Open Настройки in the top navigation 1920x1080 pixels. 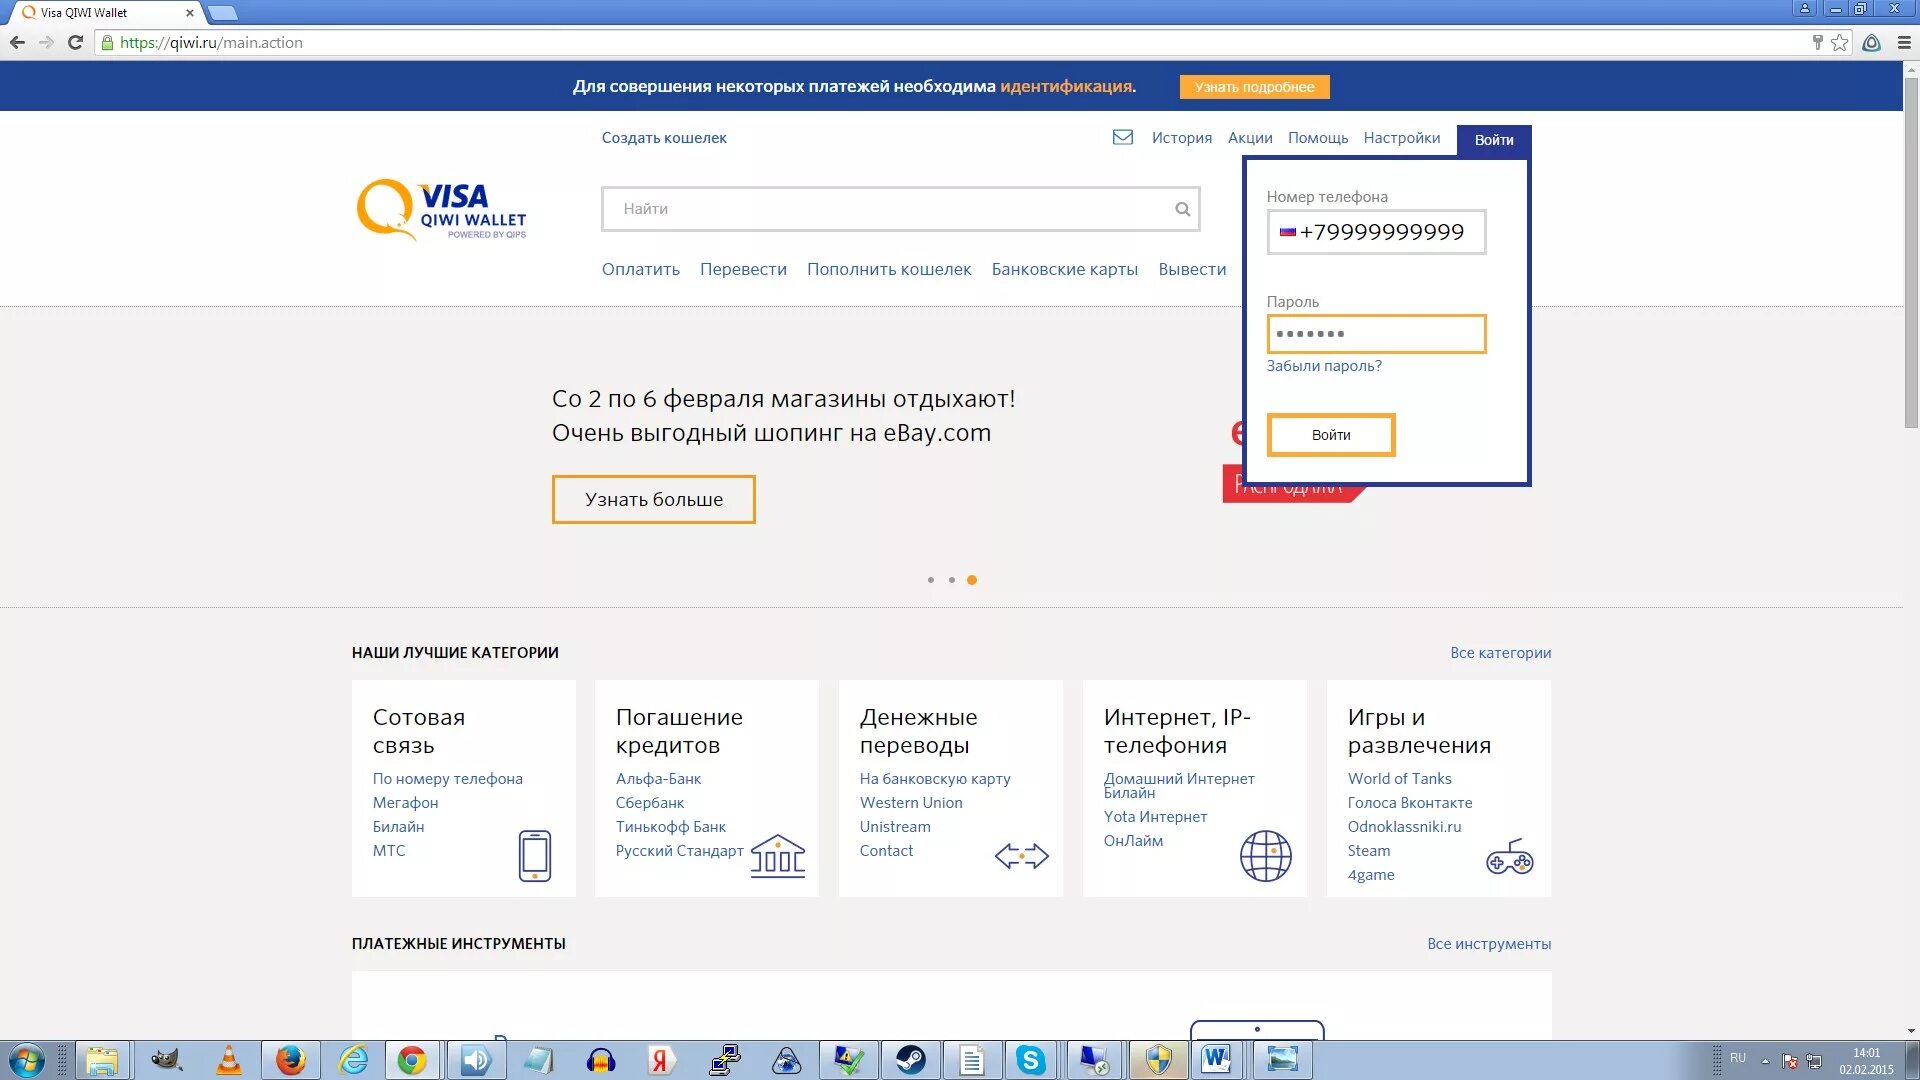1401,138
